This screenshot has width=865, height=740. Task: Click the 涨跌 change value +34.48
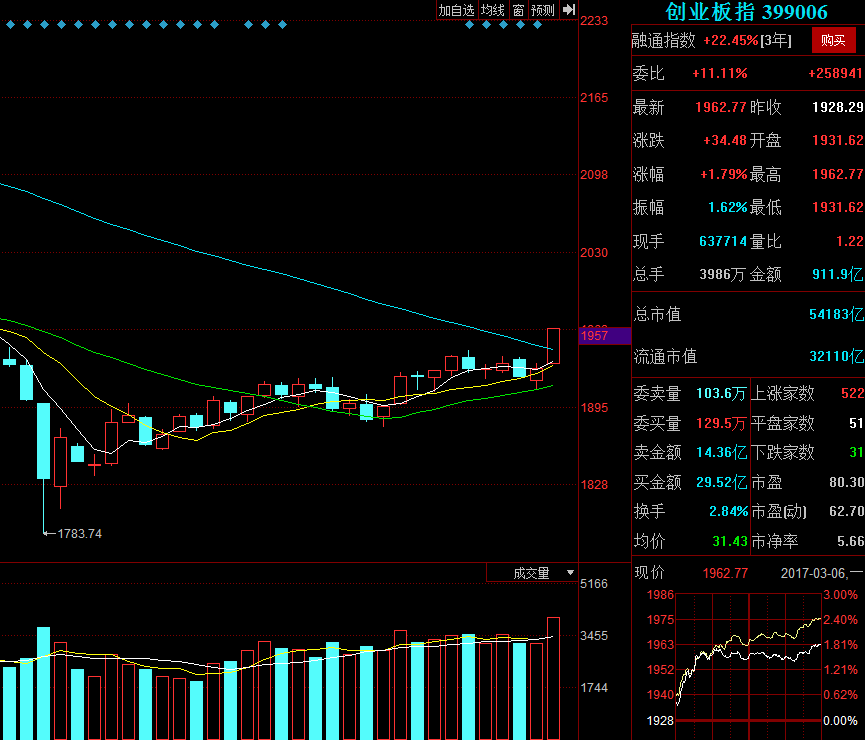[x=724, y=140]
